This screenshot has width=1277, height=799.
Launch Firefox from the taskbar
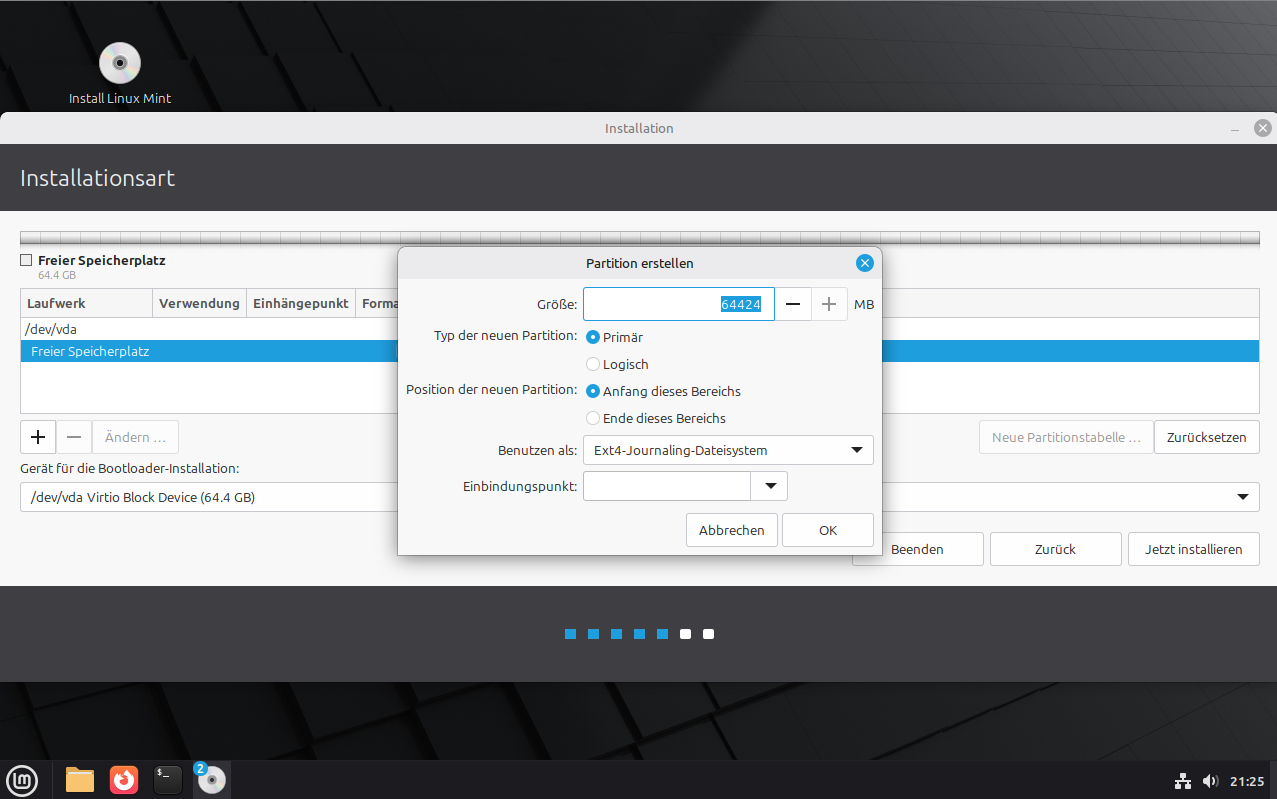tap(124, 779)
